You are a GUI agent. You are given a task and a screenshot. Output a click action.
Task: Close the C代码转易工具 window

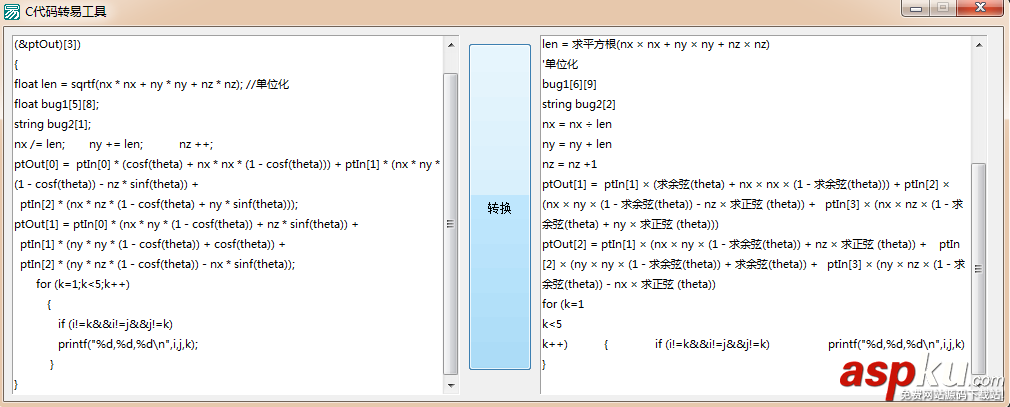(981, 8)
